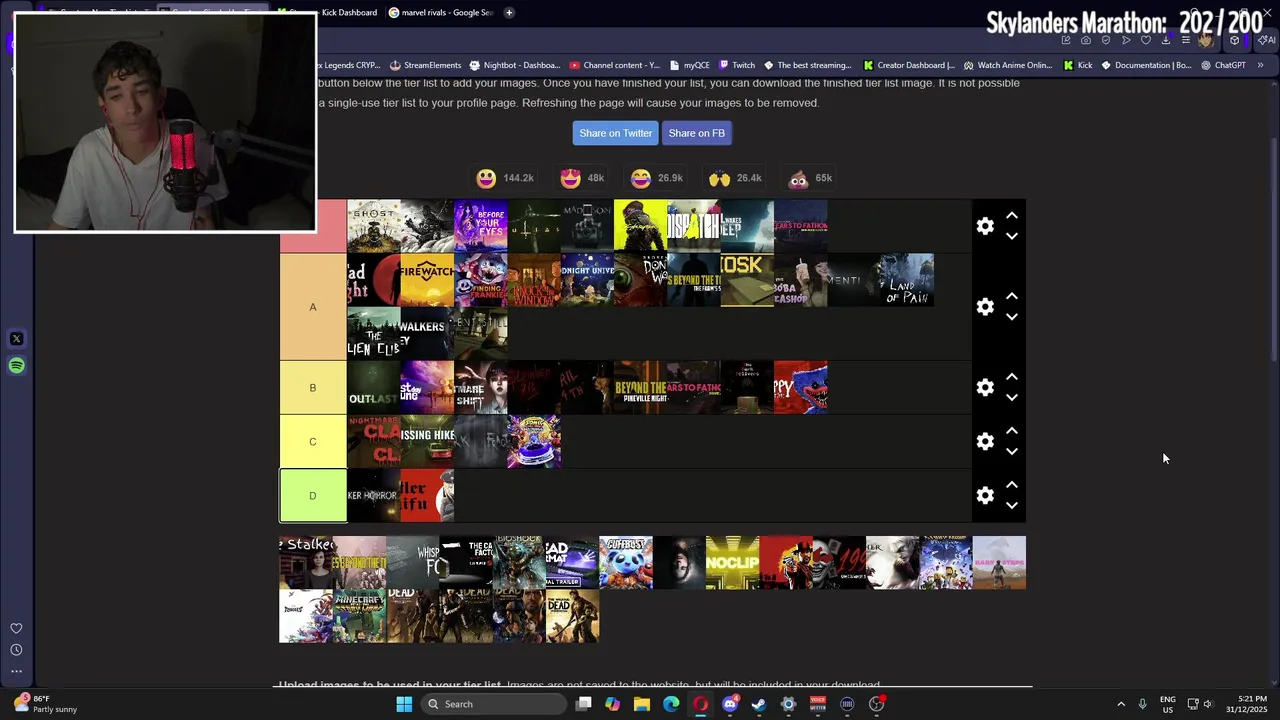Screen dimensions: 1280x720
Task: Move tier C row up
Action: [1012, 431]
